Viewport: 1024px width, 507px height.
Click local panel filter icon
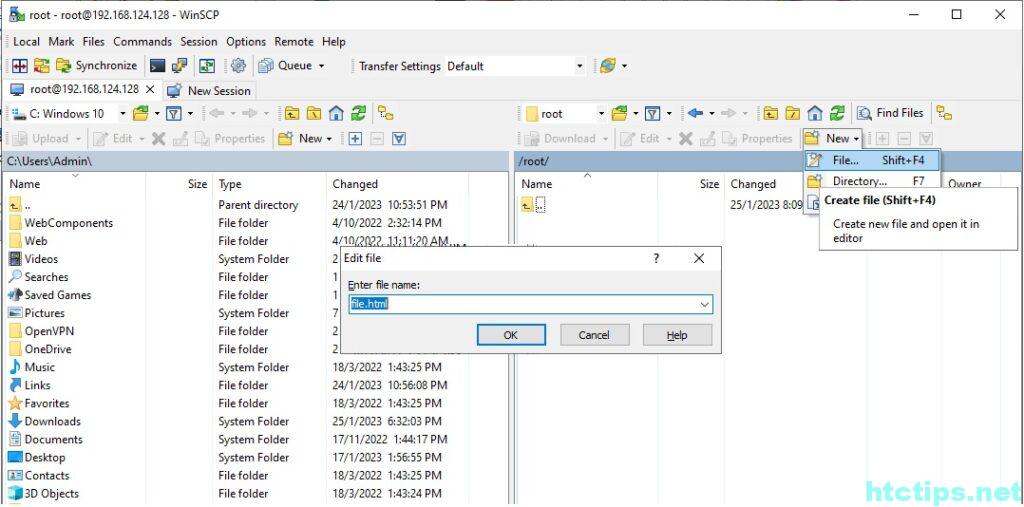pos(174,114)
